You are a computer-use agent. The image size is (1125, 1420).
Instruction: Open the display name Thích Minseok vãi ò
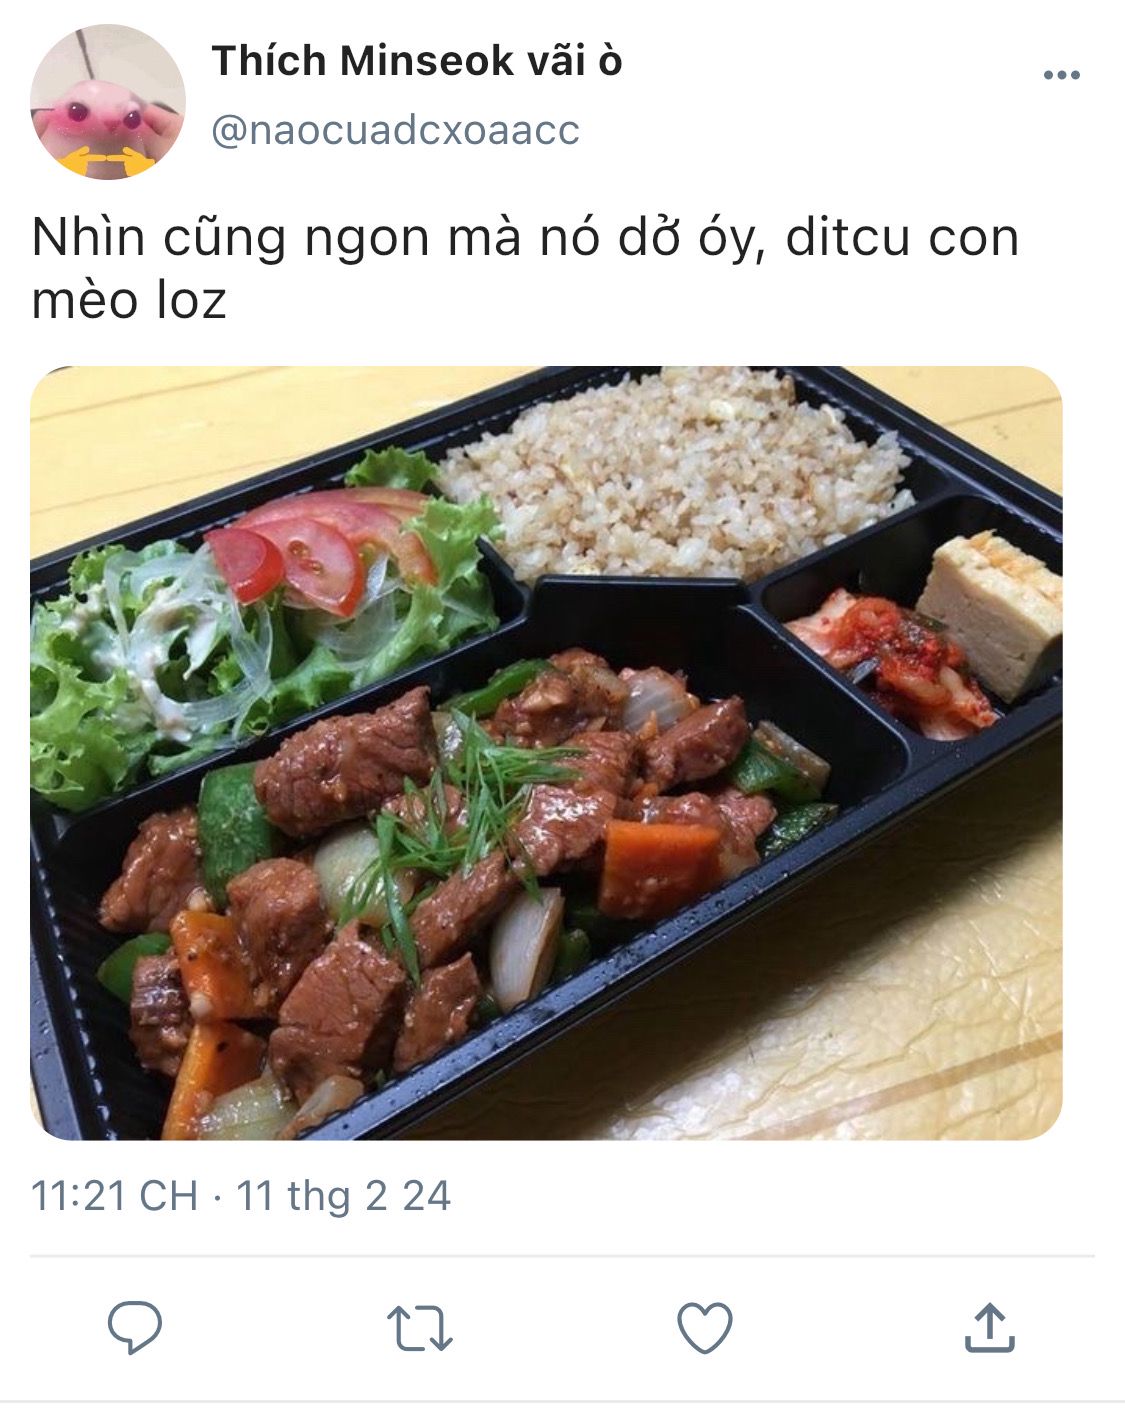417,61
